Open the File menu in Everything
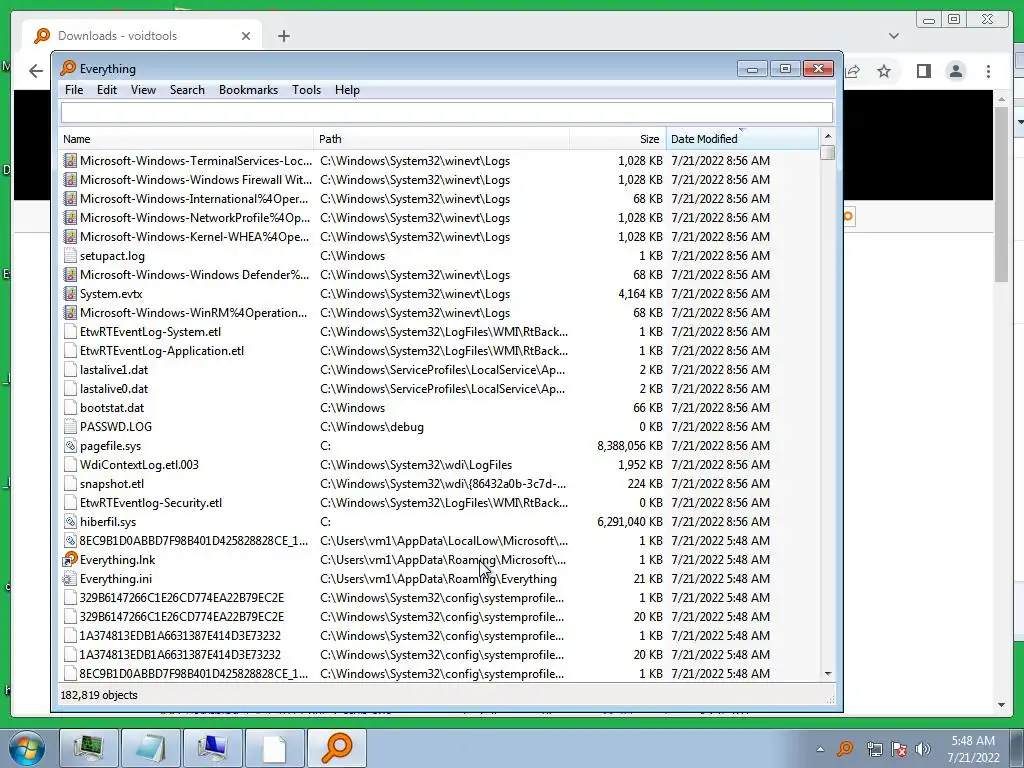Screen dimensions: 1024x768 click(74, 90)
